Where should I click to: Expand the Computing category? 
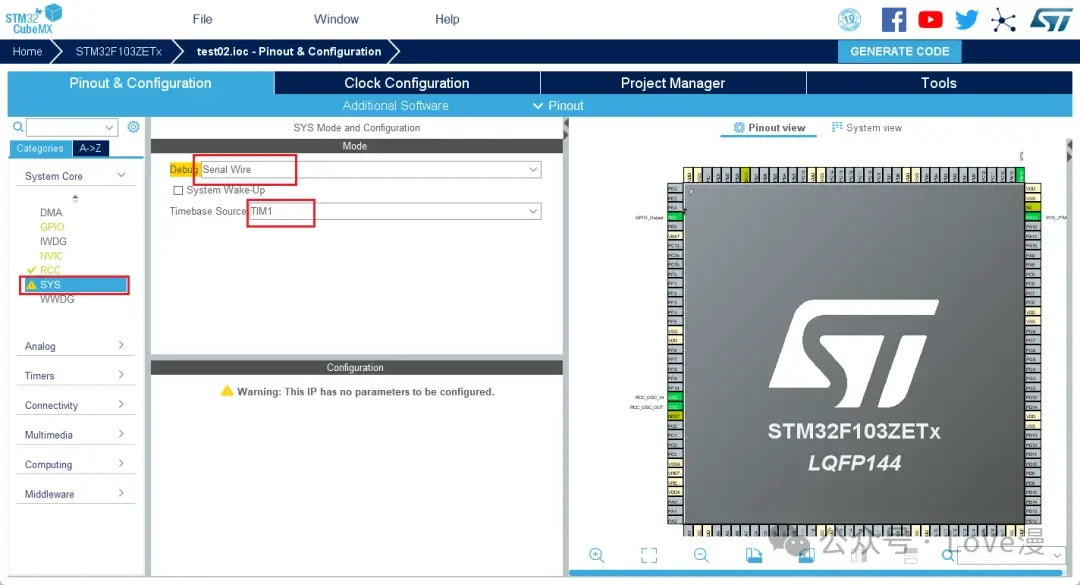(x=121, y=464)
